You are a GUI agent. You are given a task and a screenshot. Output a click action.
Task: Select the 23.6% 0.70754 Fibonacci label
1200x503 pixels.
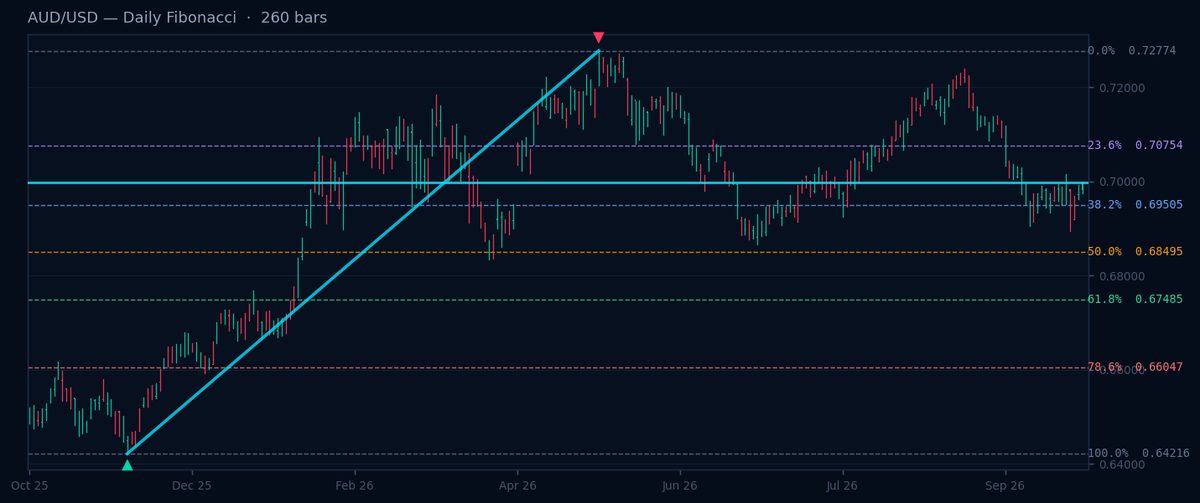1135,146
